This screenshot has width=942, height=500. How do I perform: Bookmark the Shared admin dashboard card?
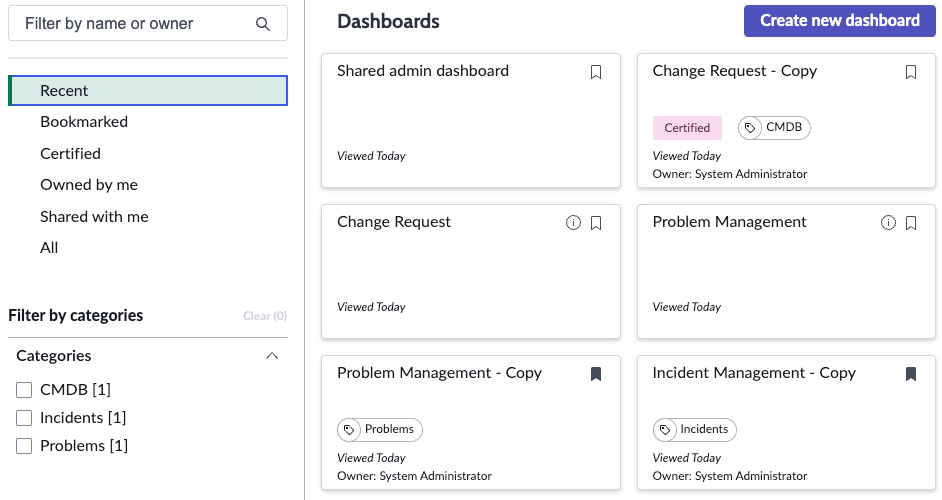(595, 72)
